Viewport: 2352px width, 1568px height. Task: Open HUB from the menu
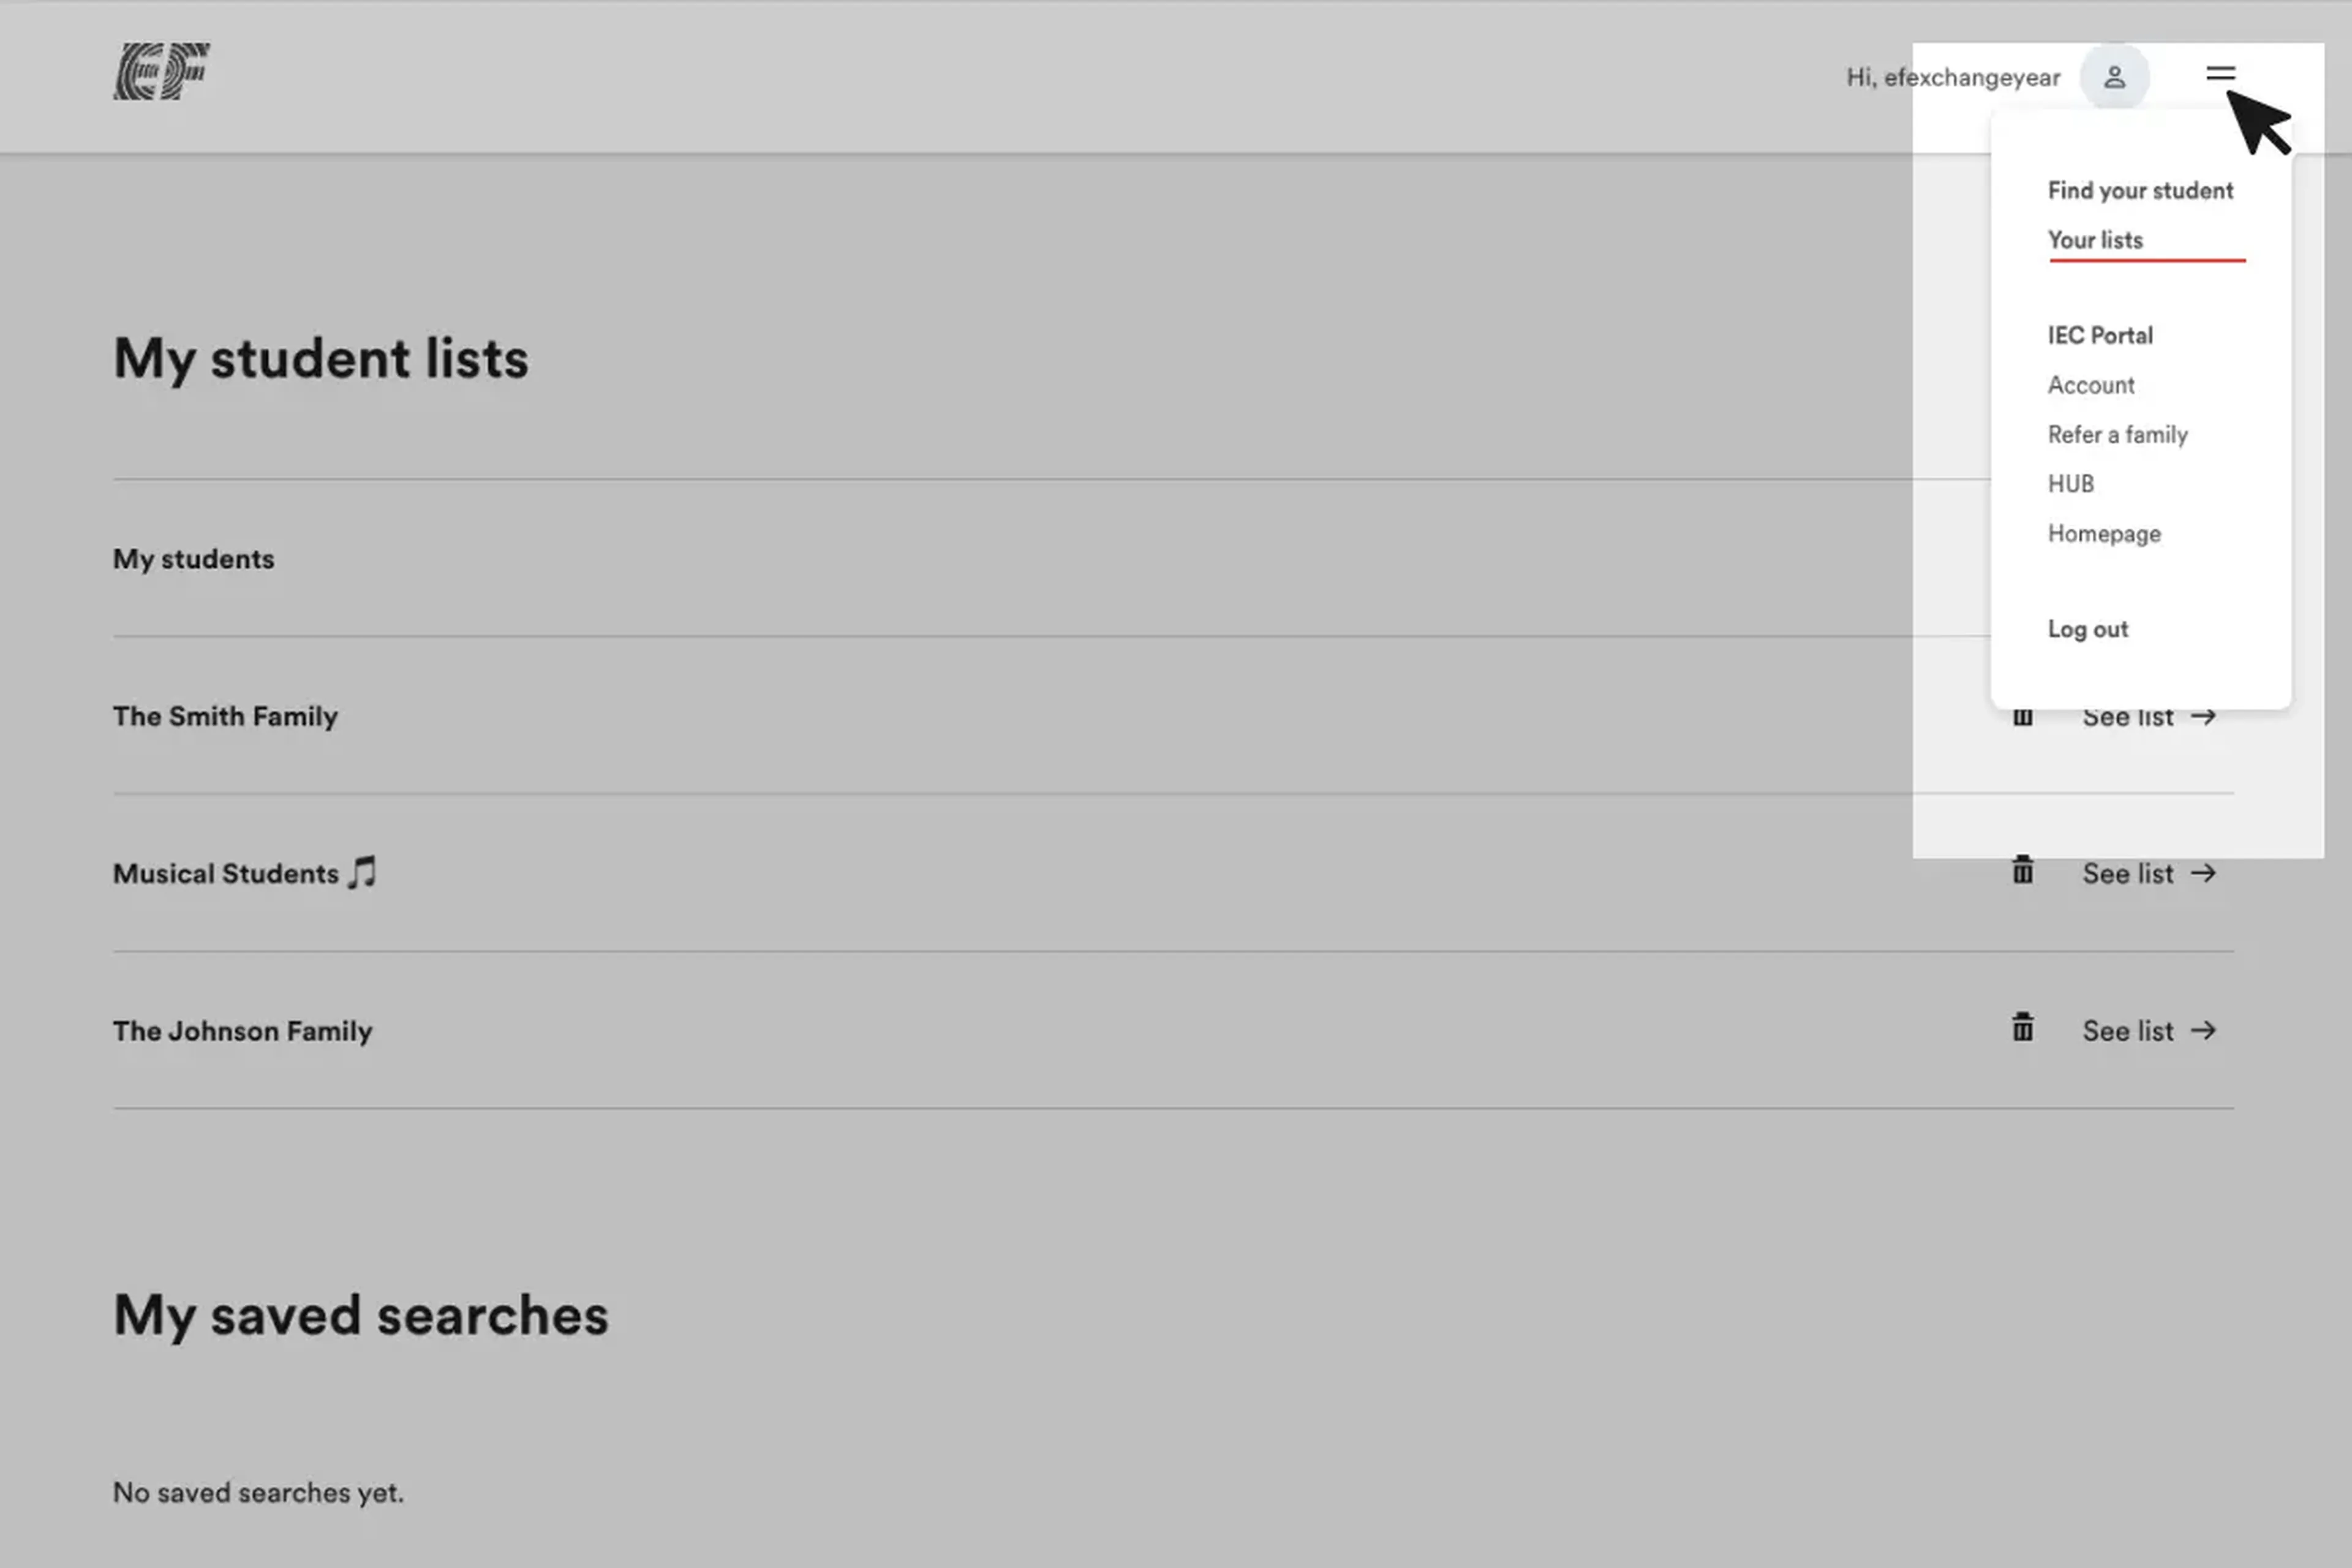pos(2070,484)
